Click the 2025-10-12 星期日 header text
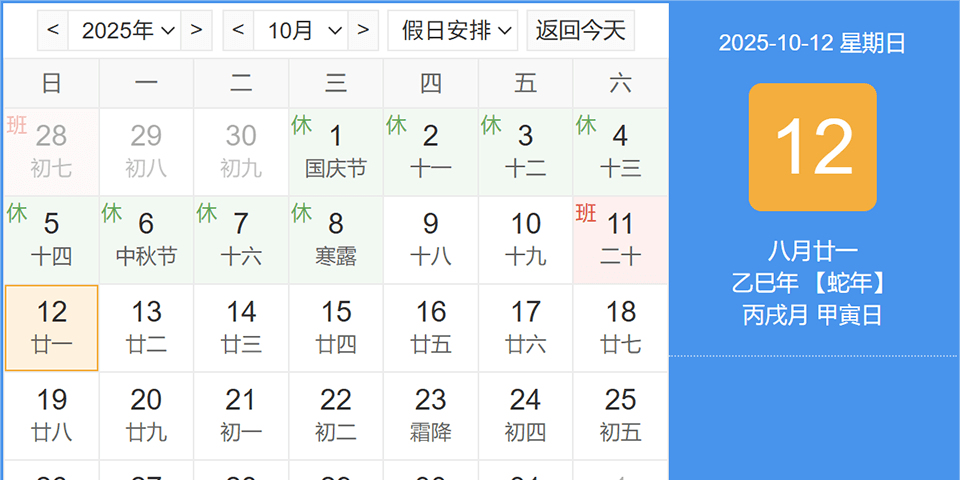This screenshot has height=480, width=960. click(812, 43)
